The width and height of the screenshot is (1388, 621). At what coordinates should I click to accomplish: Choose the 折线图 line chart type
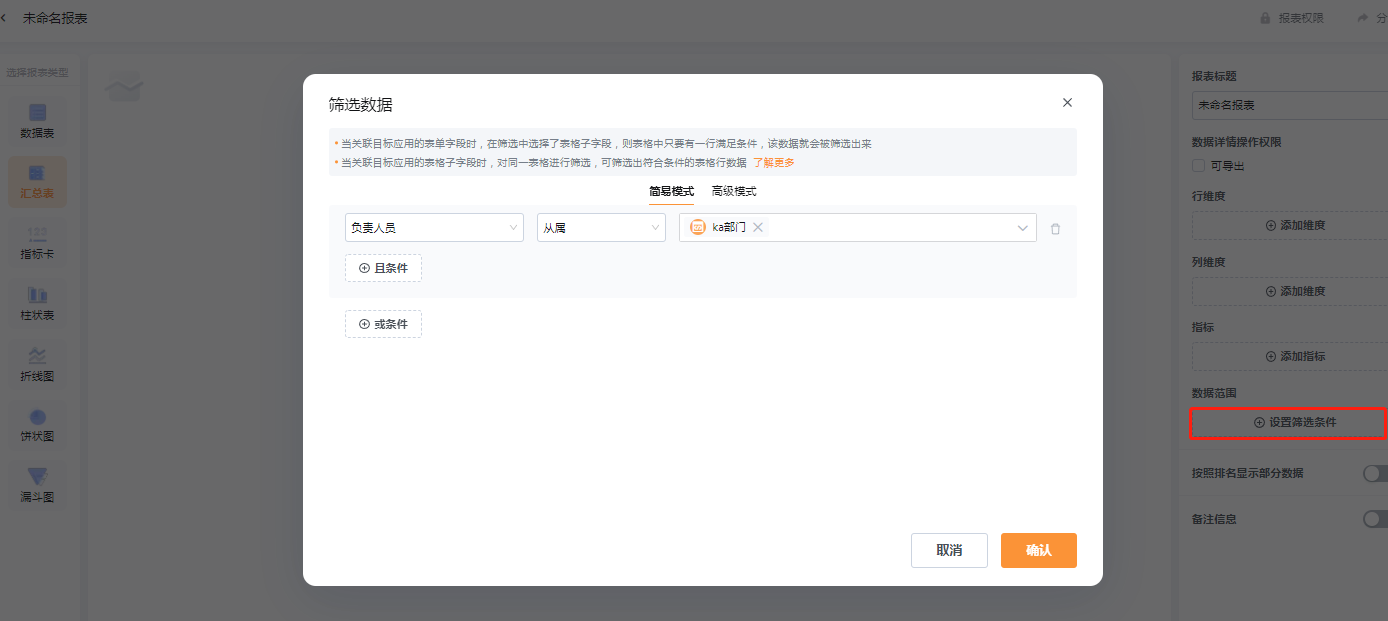37,364
